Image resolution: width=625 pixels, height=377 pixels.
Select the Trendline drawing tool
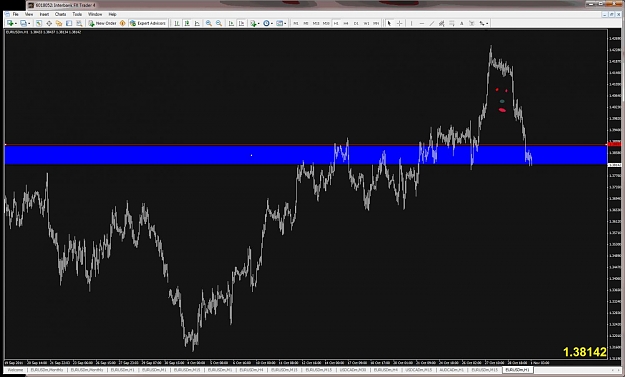pos(432,24)
